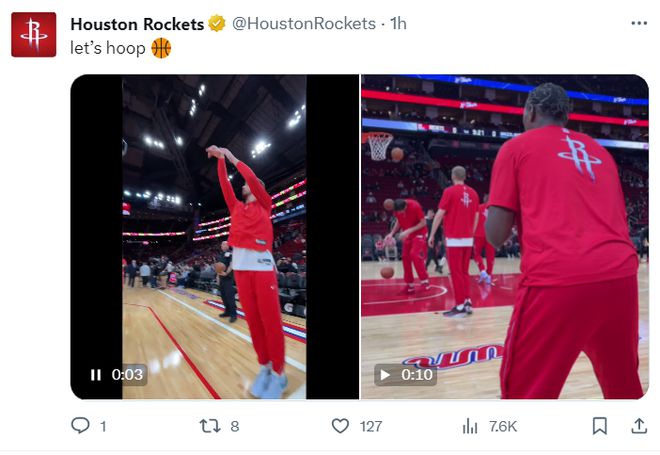Open the three-dot more options menu
Screen dimensions: 660x455
[638, 23]
